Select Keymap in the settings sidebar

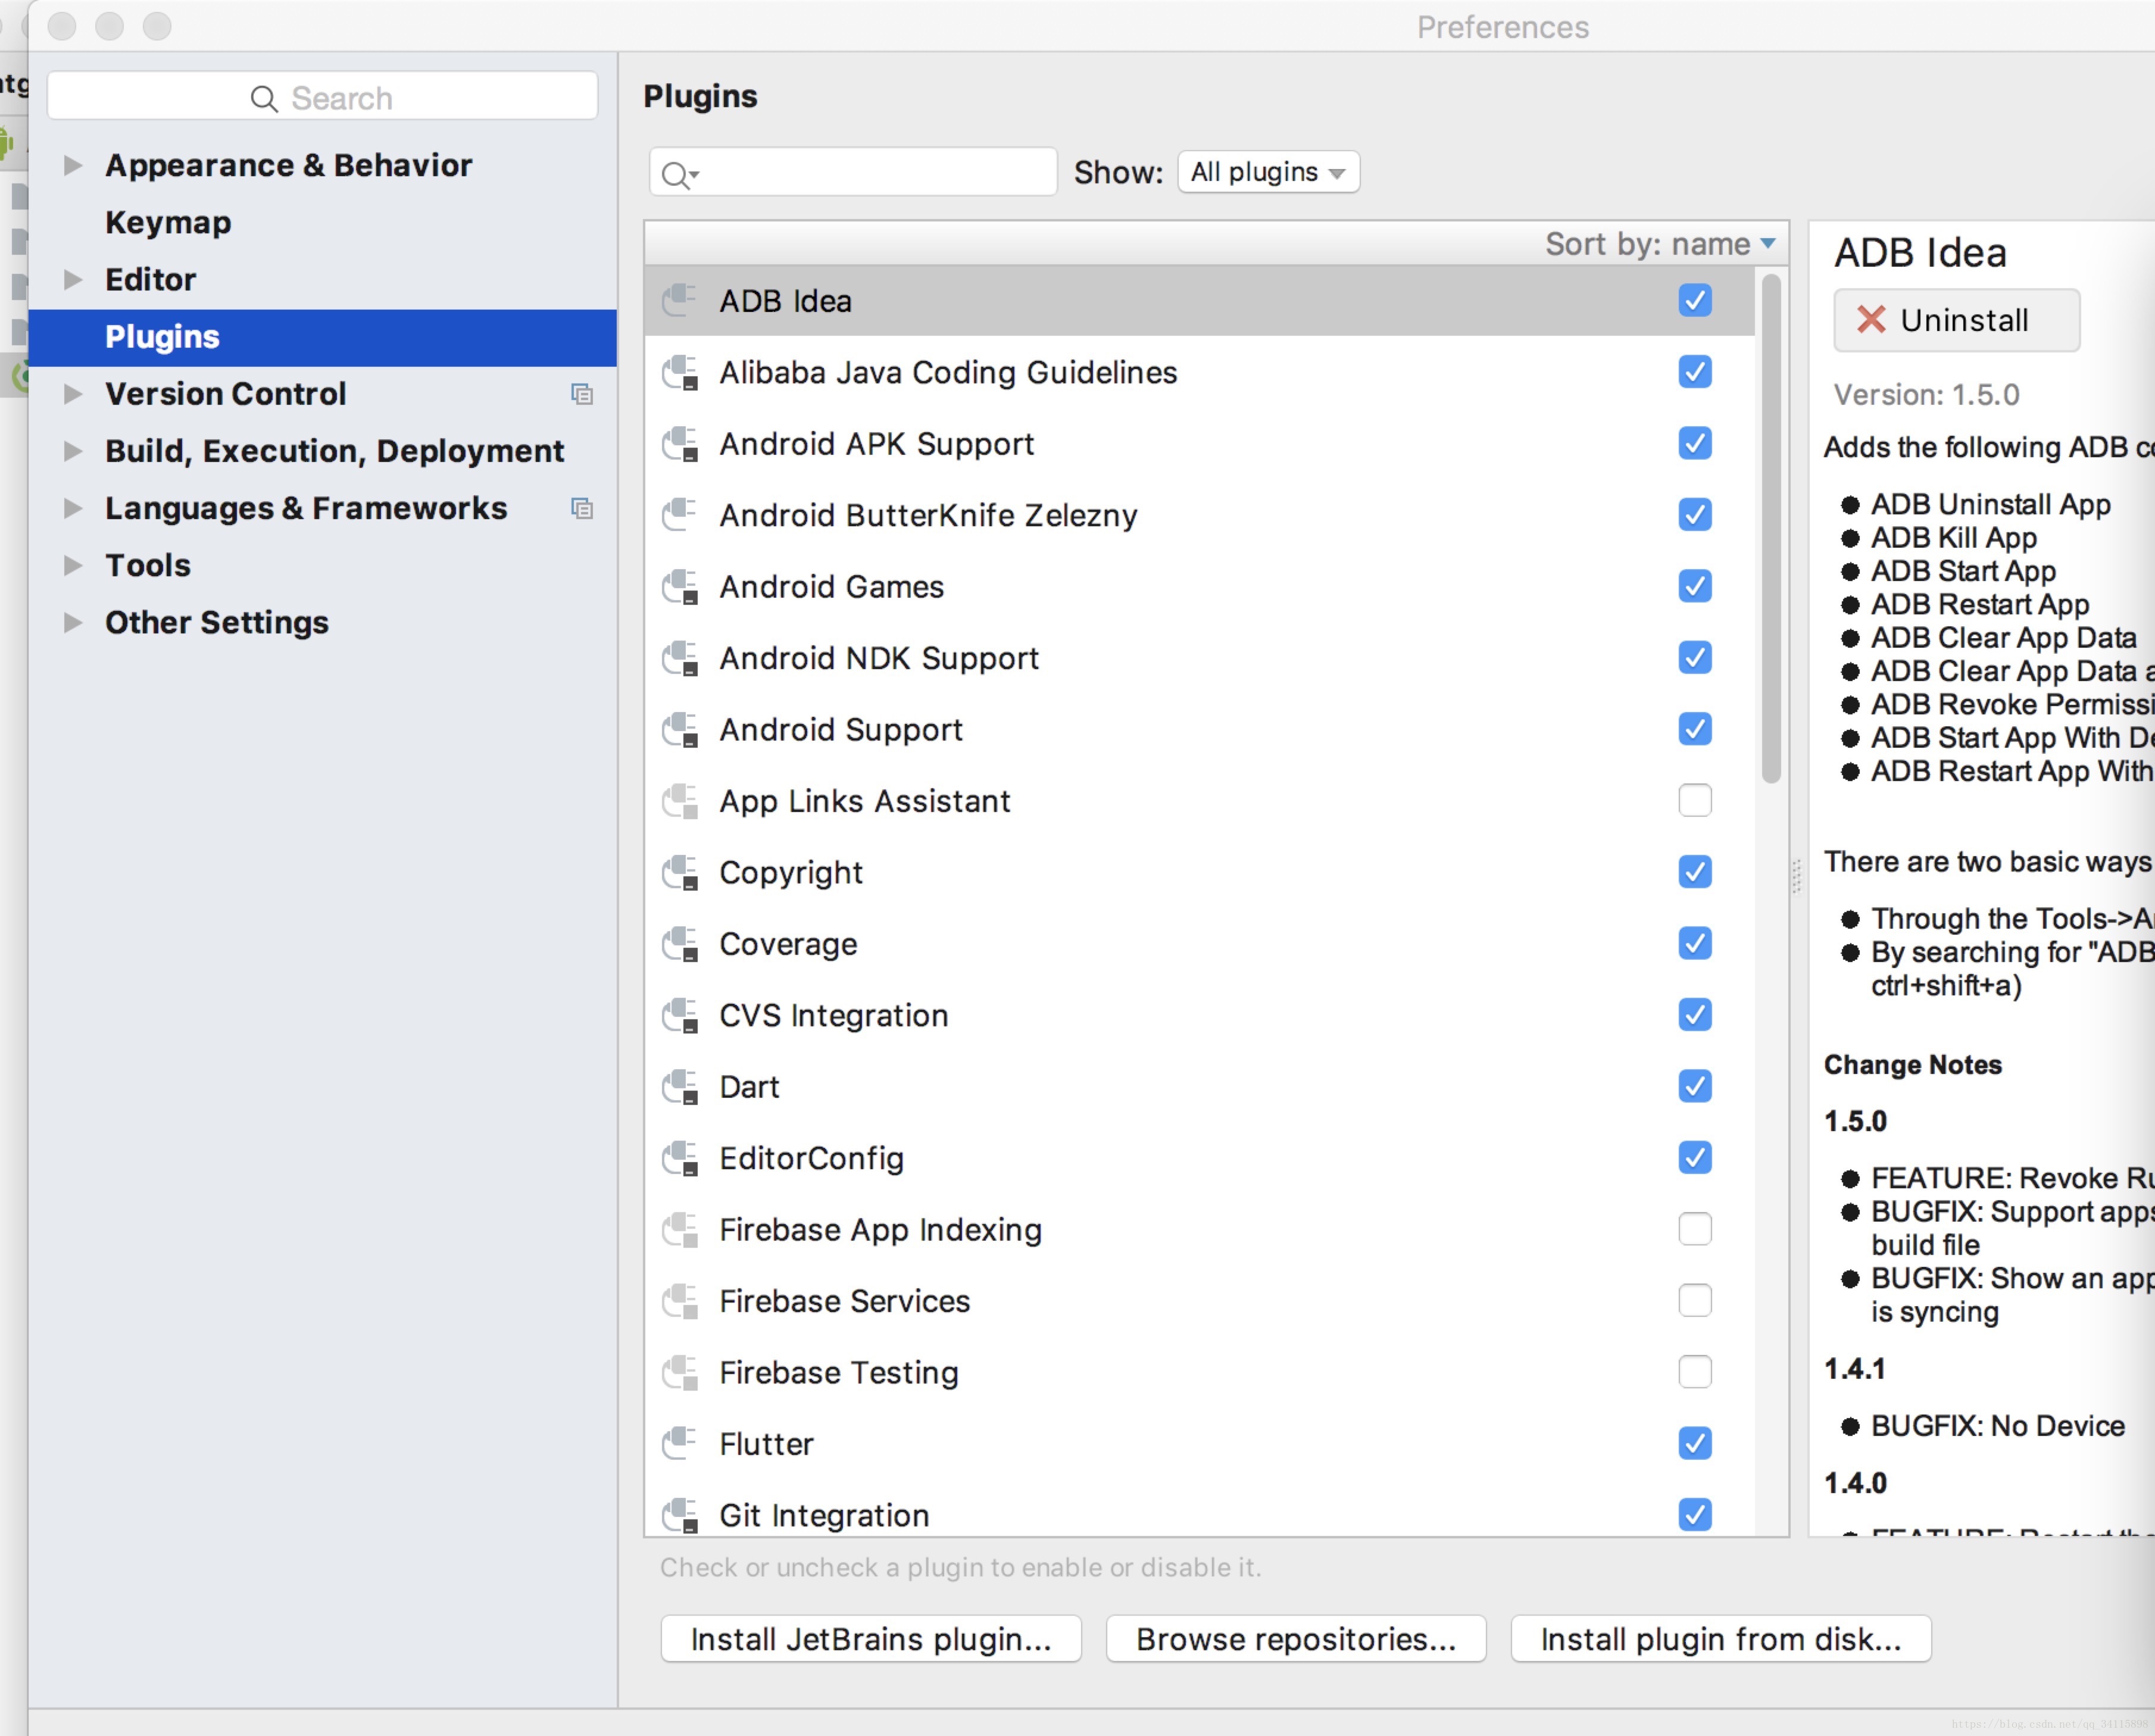point(167,222)
